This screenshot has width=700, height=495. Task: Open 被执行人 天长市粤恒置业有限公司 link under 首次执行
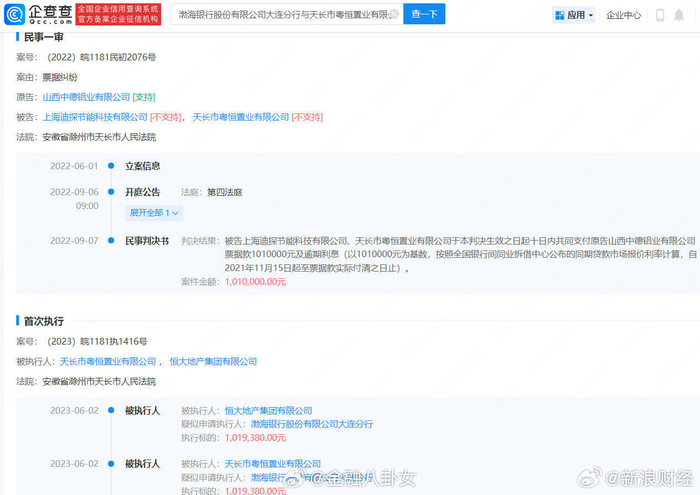pyautogui.click(x=108, y=362)
